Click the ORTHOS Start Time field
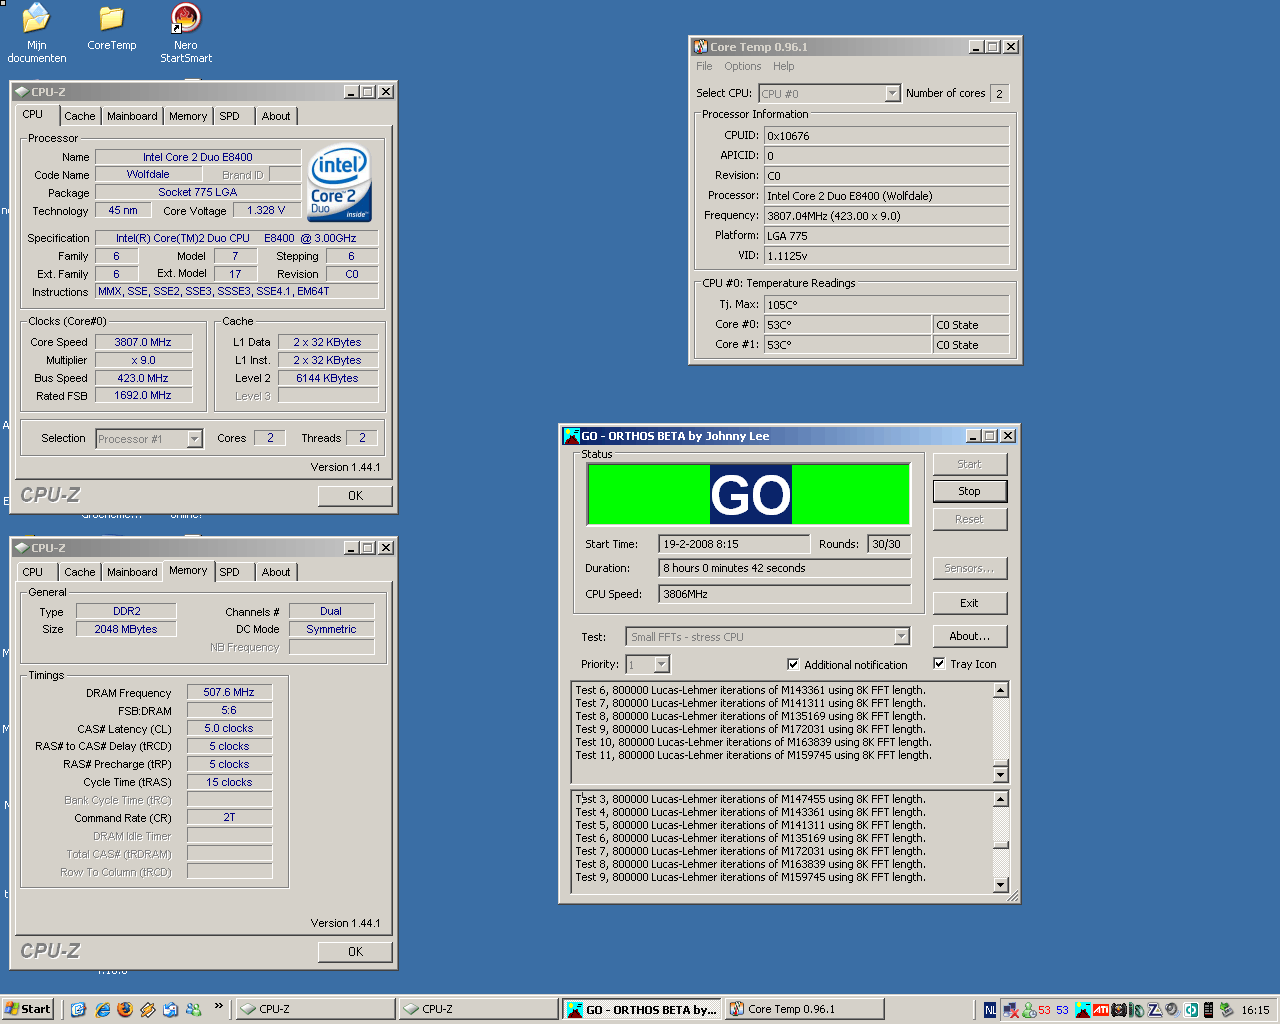1280x1024 pixels. pyautogui.click(x=734, y=544)
